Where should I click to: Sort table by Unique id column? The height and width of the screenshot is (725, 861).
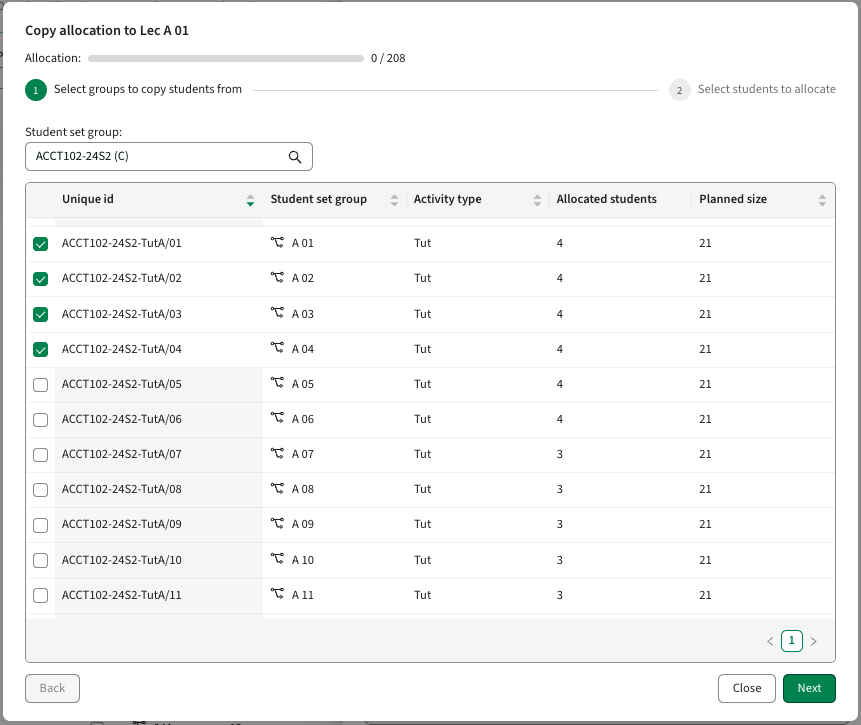(250, 200)
